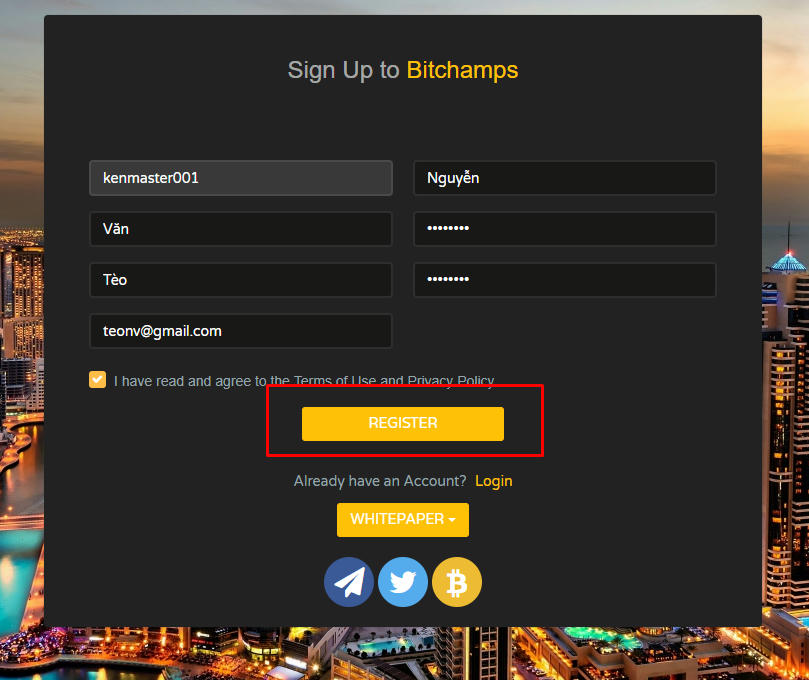
Task: Click into the field containing Tèo
Action: point(241,280)
